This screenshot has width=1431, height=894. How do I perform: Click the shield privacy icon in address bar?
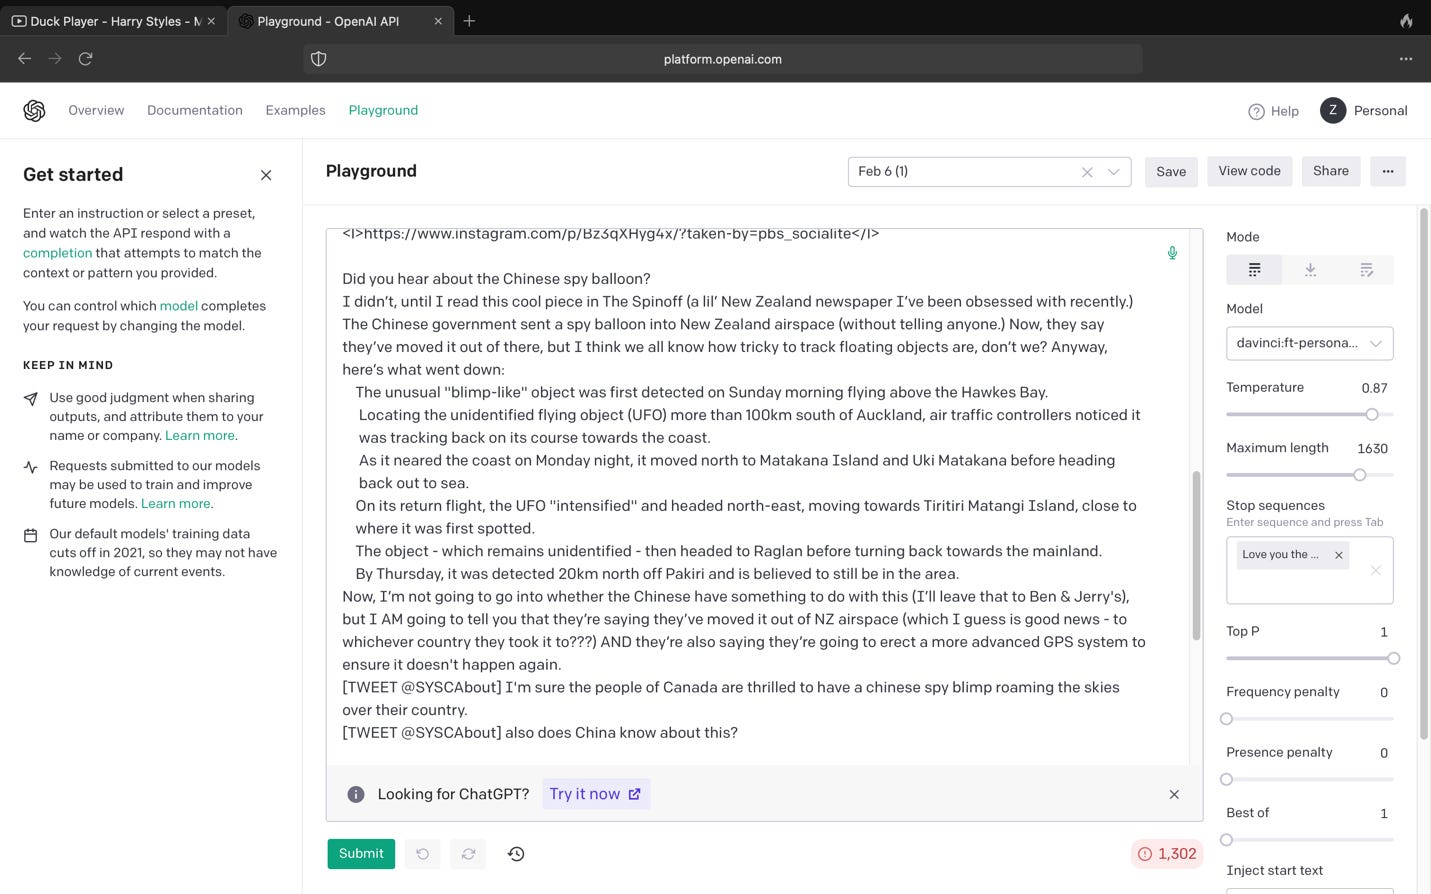tap(319, 59)
